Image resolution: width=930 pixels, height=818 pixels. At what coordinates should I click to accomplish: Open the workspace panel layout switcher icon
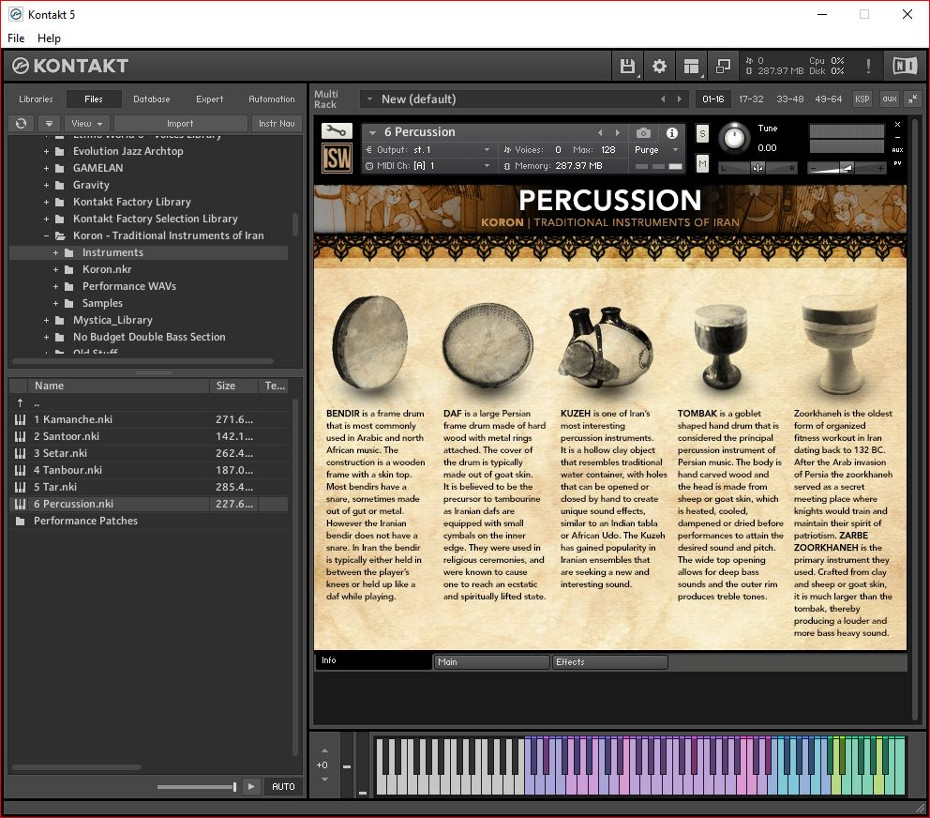tap(691, 66)
